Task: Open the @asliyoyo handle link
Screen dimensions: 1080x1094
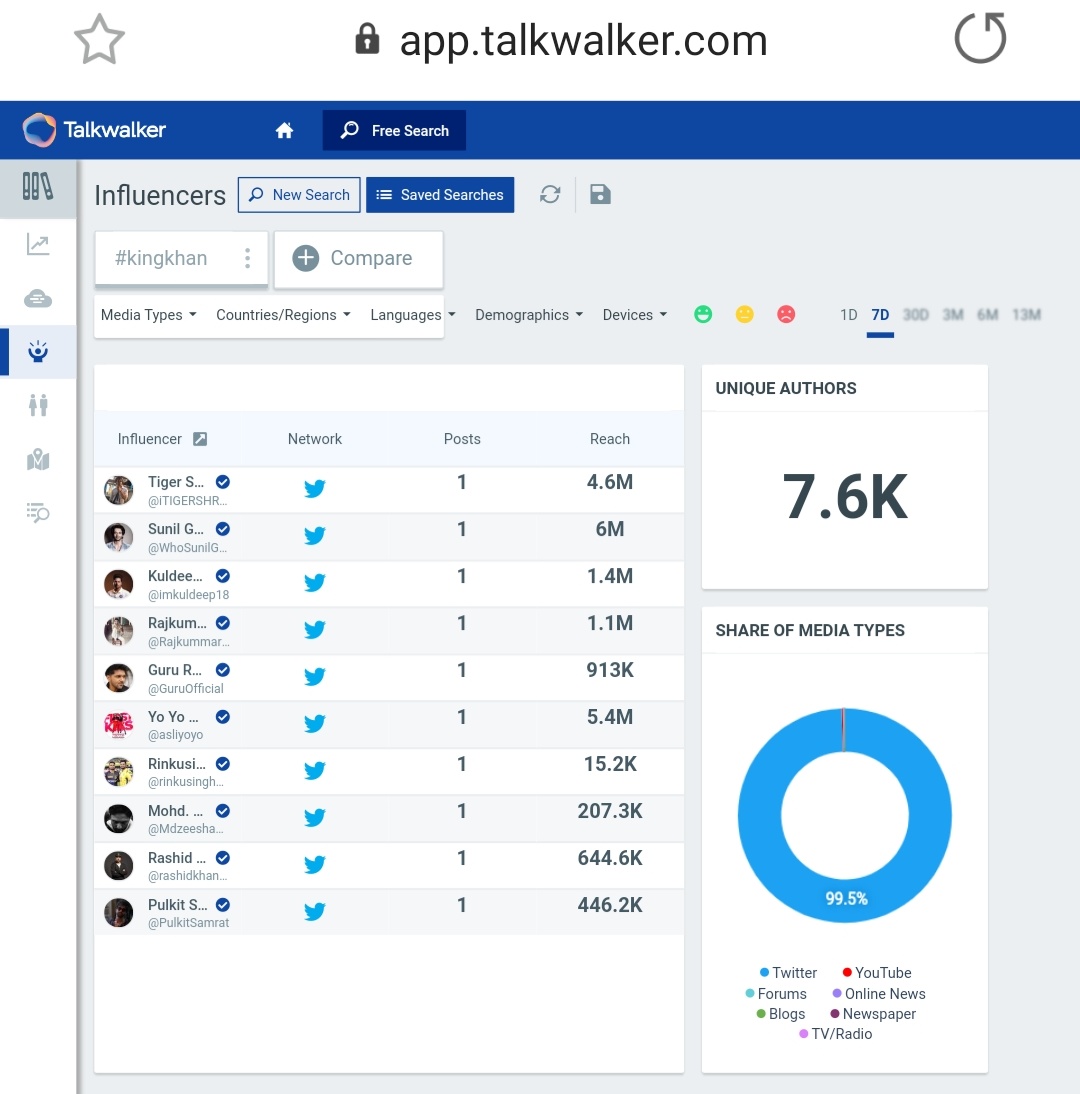Action: [175, 735]
